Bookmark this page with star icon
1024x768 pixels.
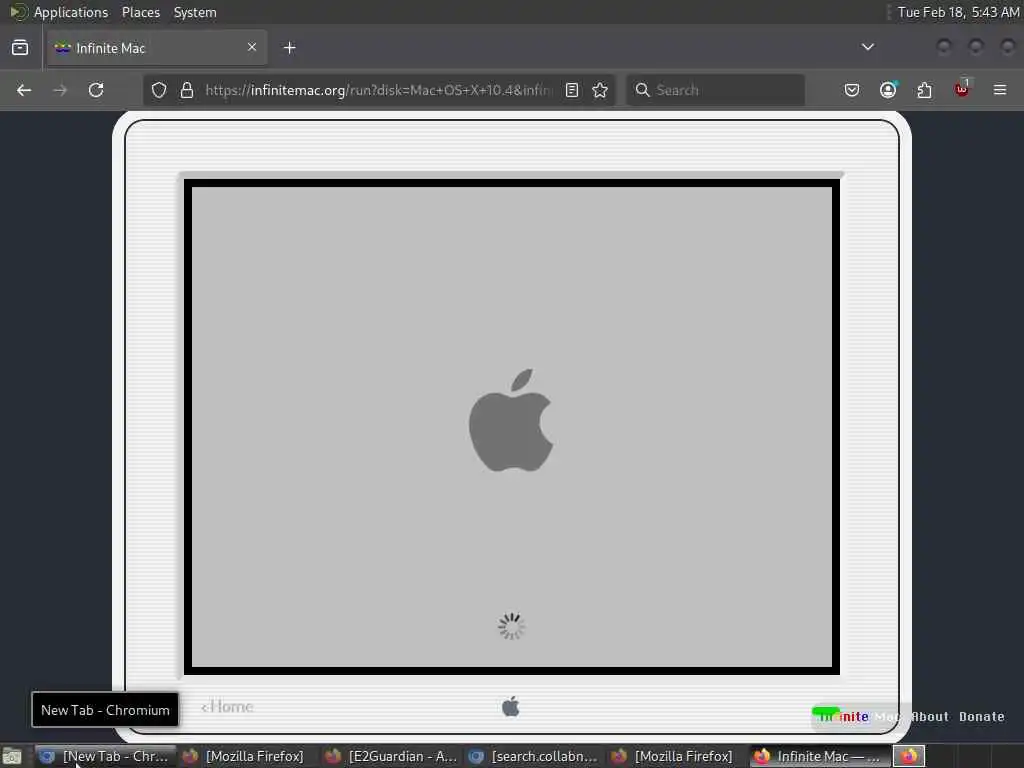tap(600, 90)
